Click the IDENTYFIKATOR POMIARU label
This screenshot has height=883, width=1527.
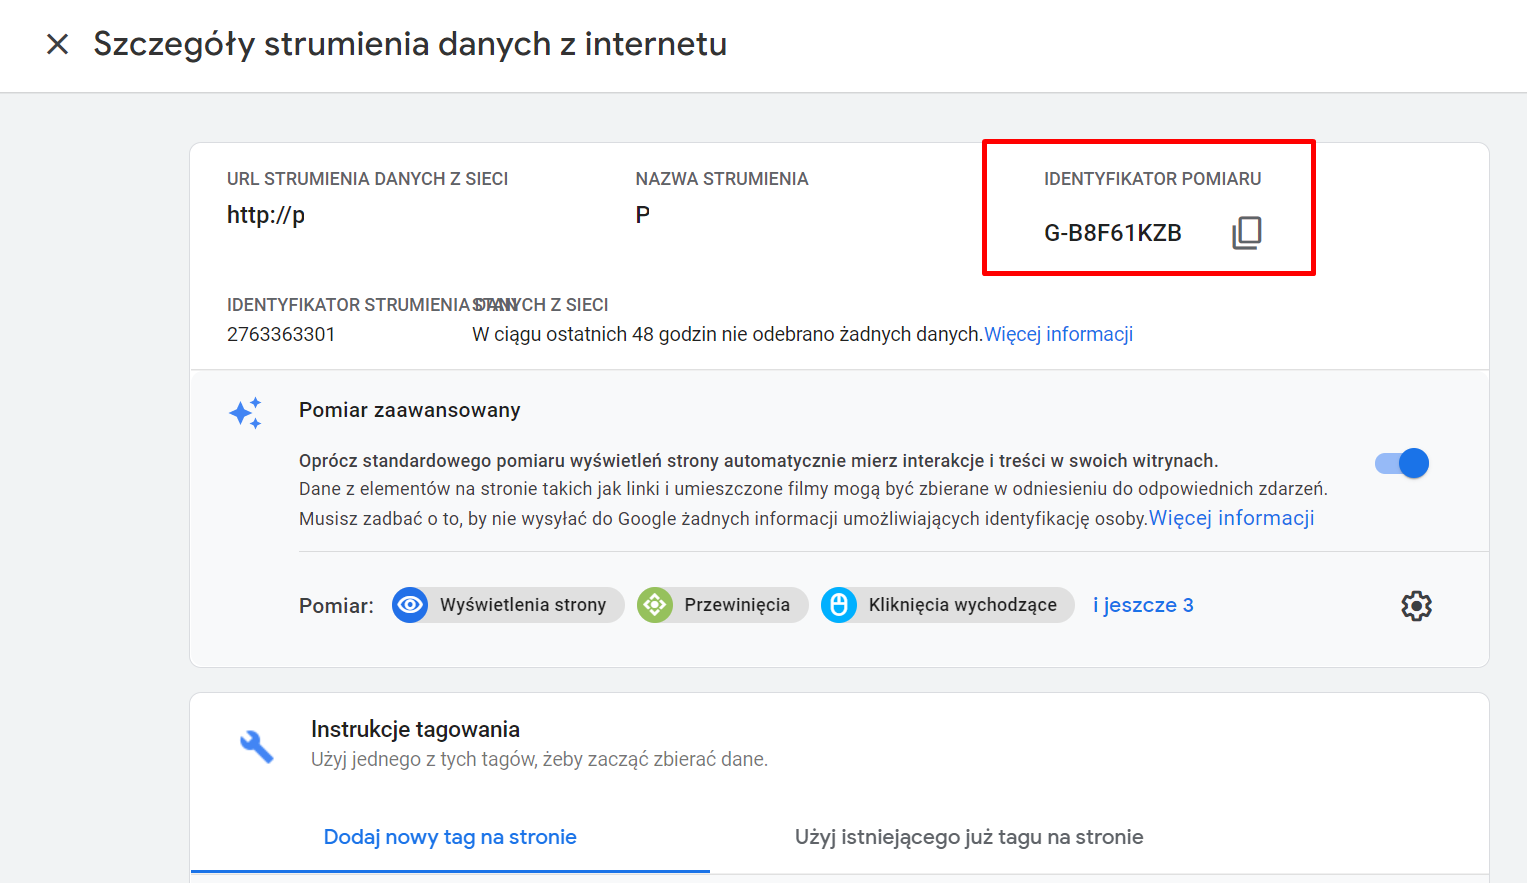(1153, 179)
